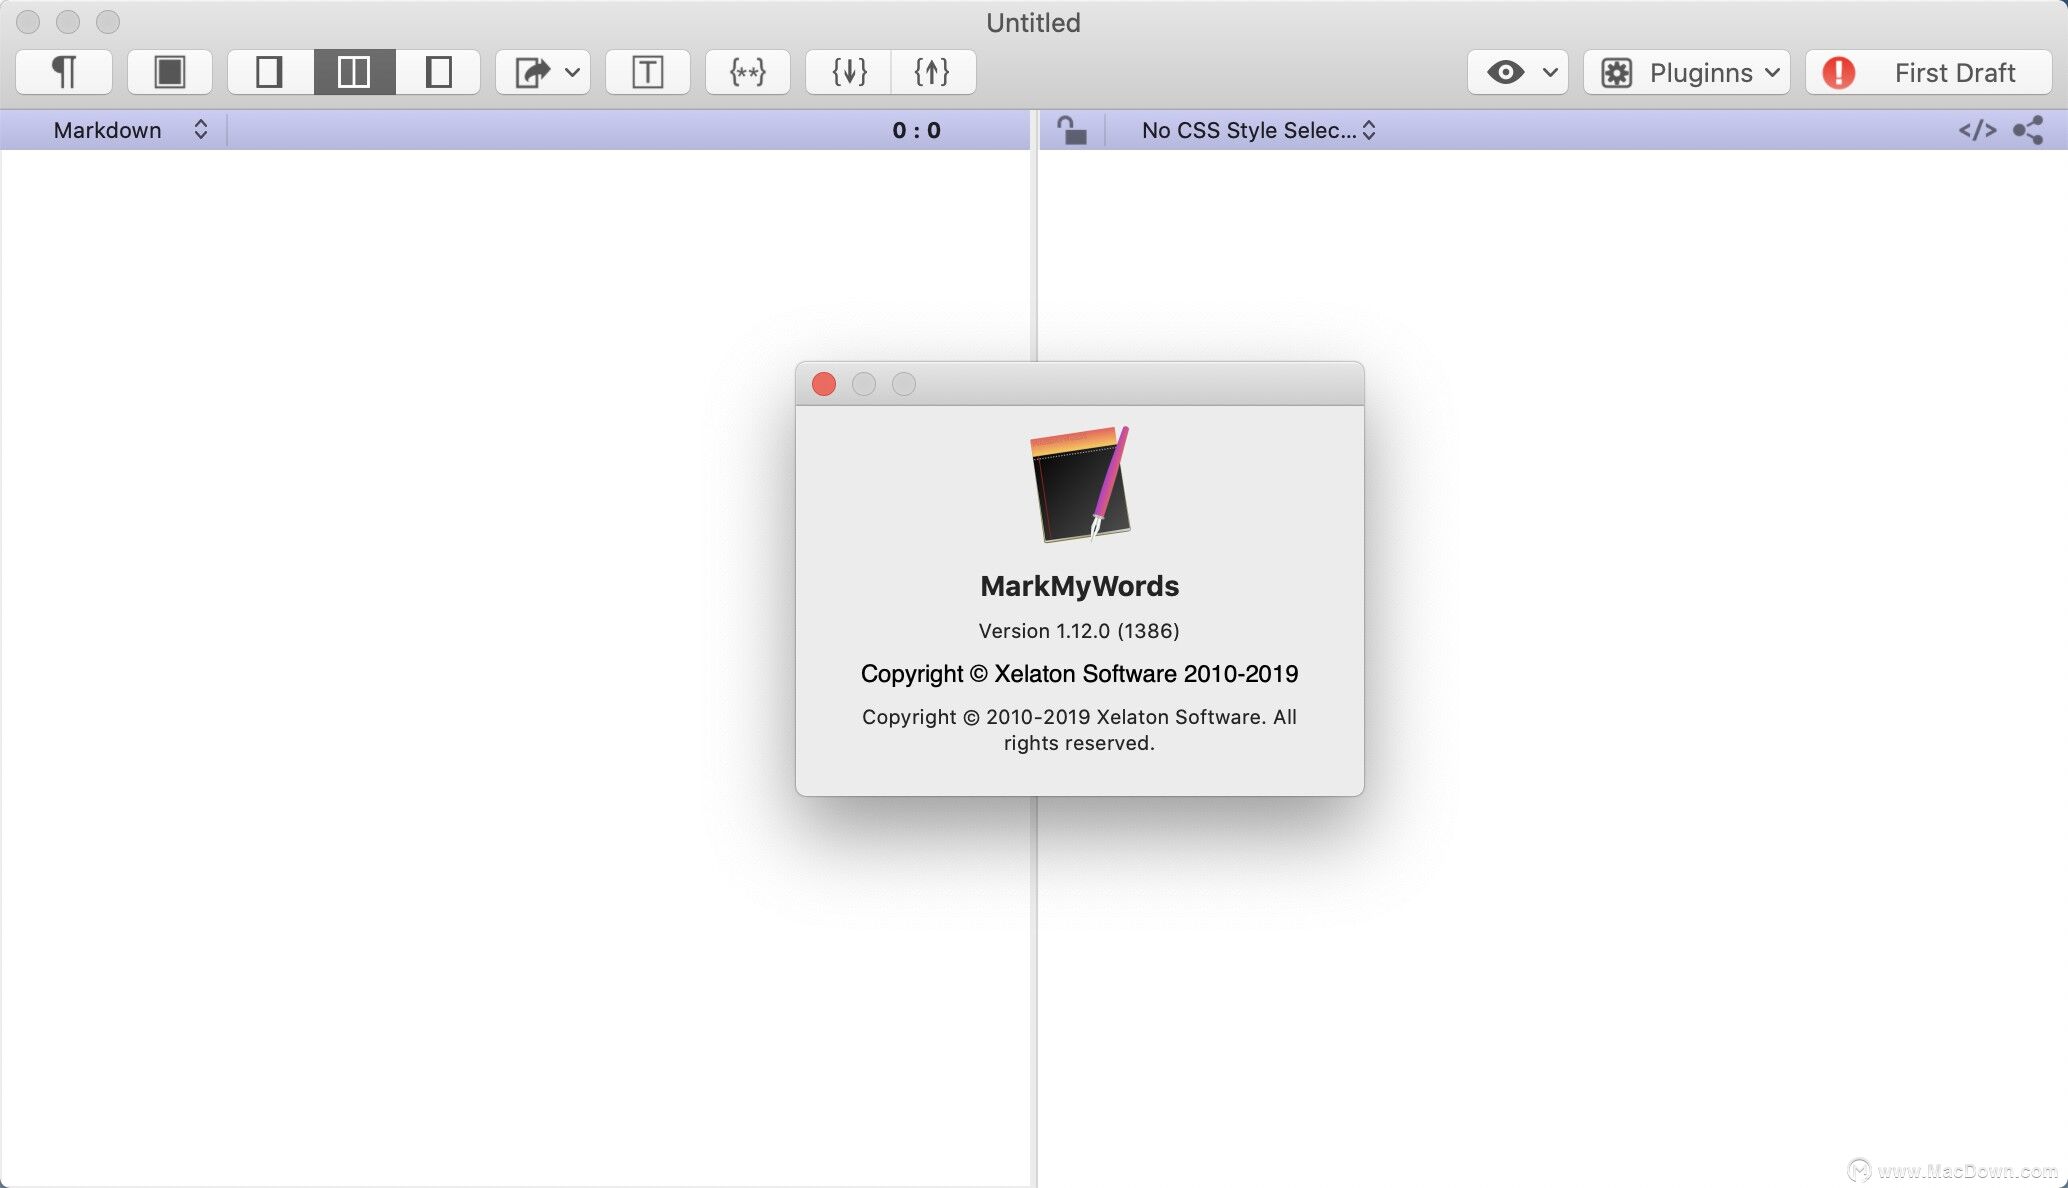Click the 0 : 0 cursor position counter
The image size is (2068, 1188).
(916, 130)
